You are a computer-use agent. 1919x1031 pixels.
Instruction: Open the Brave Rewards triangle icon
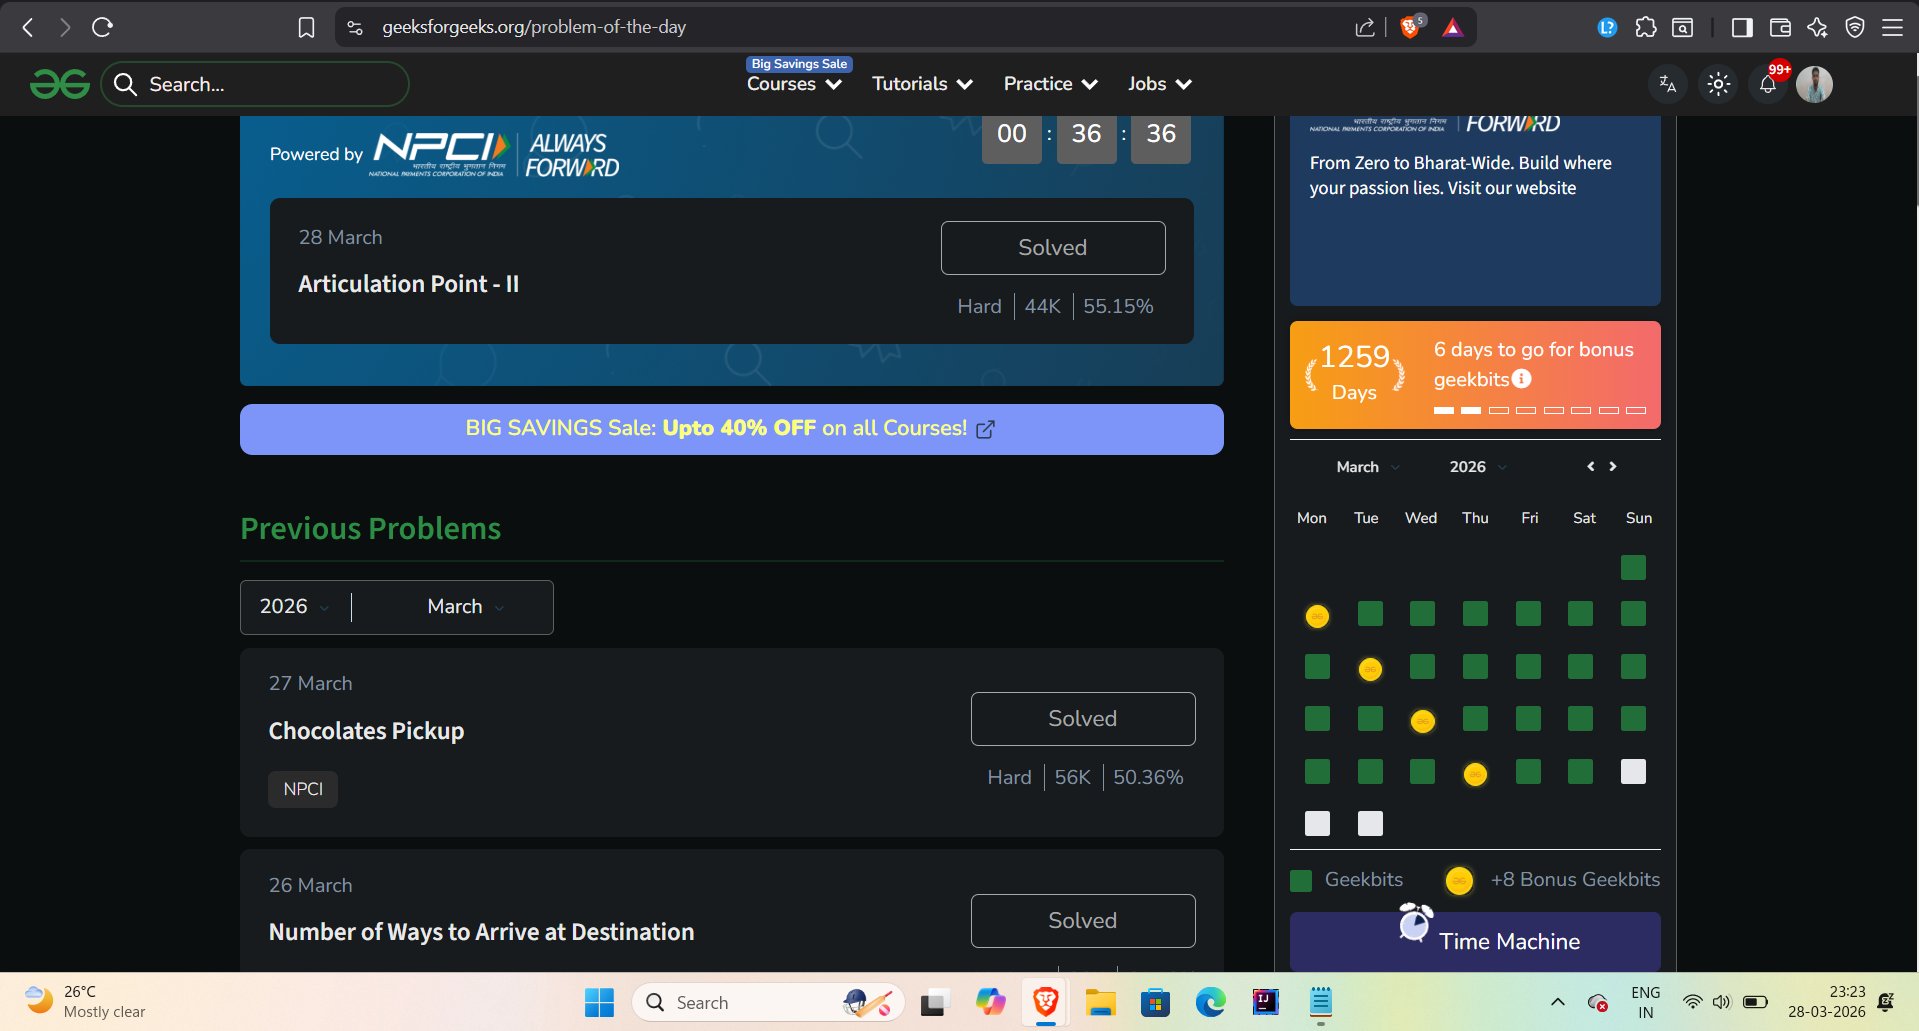1453,27
